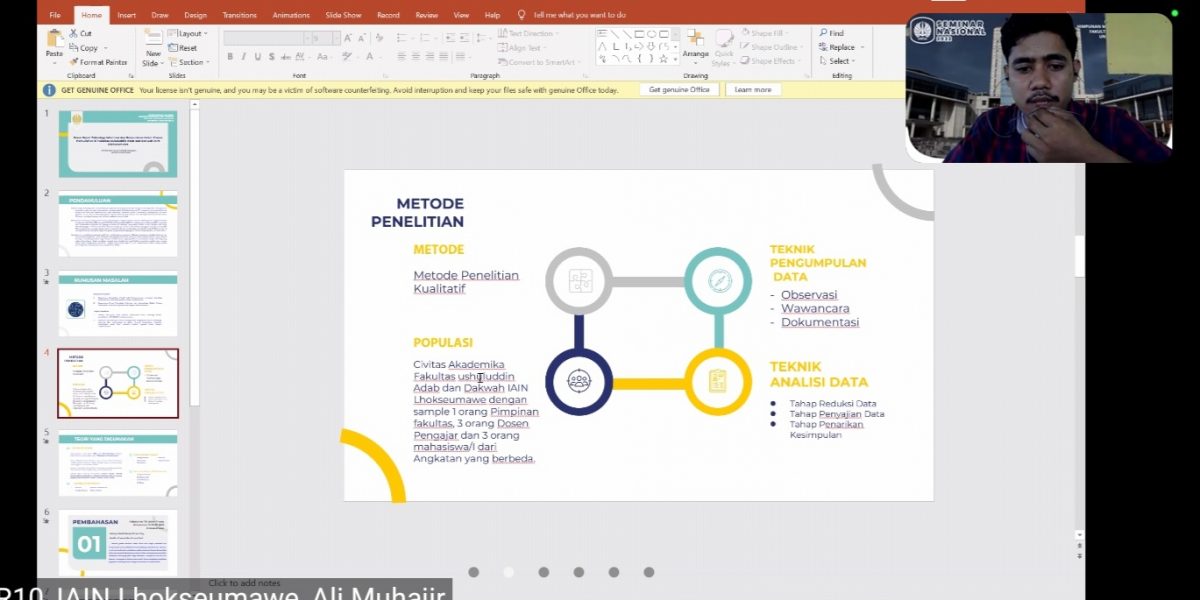Switch to the Insert tab

point(126,15)
